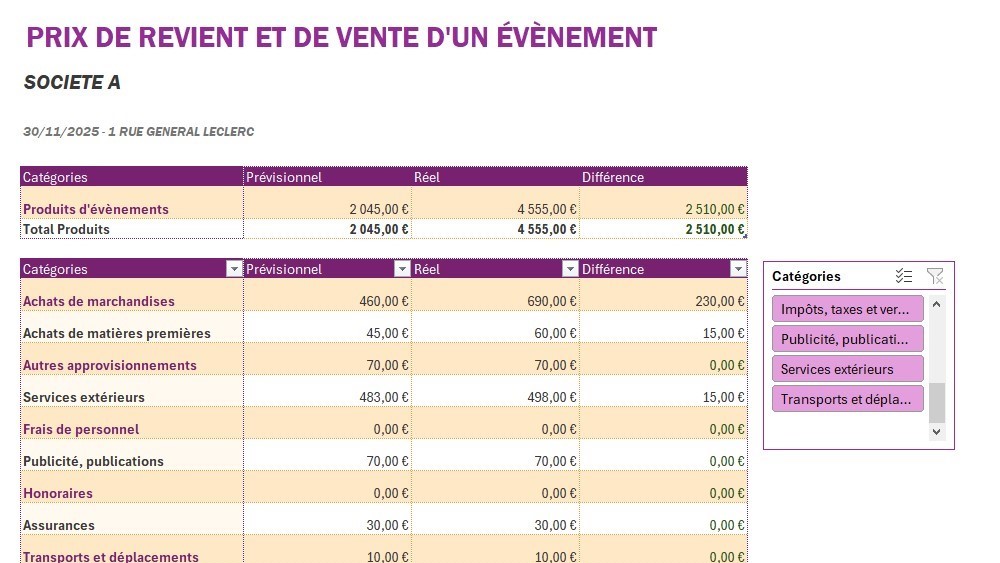Toggle multi-select in the Catégories slicer
Screen dimensions: 1000x563
tap(904, 276)
